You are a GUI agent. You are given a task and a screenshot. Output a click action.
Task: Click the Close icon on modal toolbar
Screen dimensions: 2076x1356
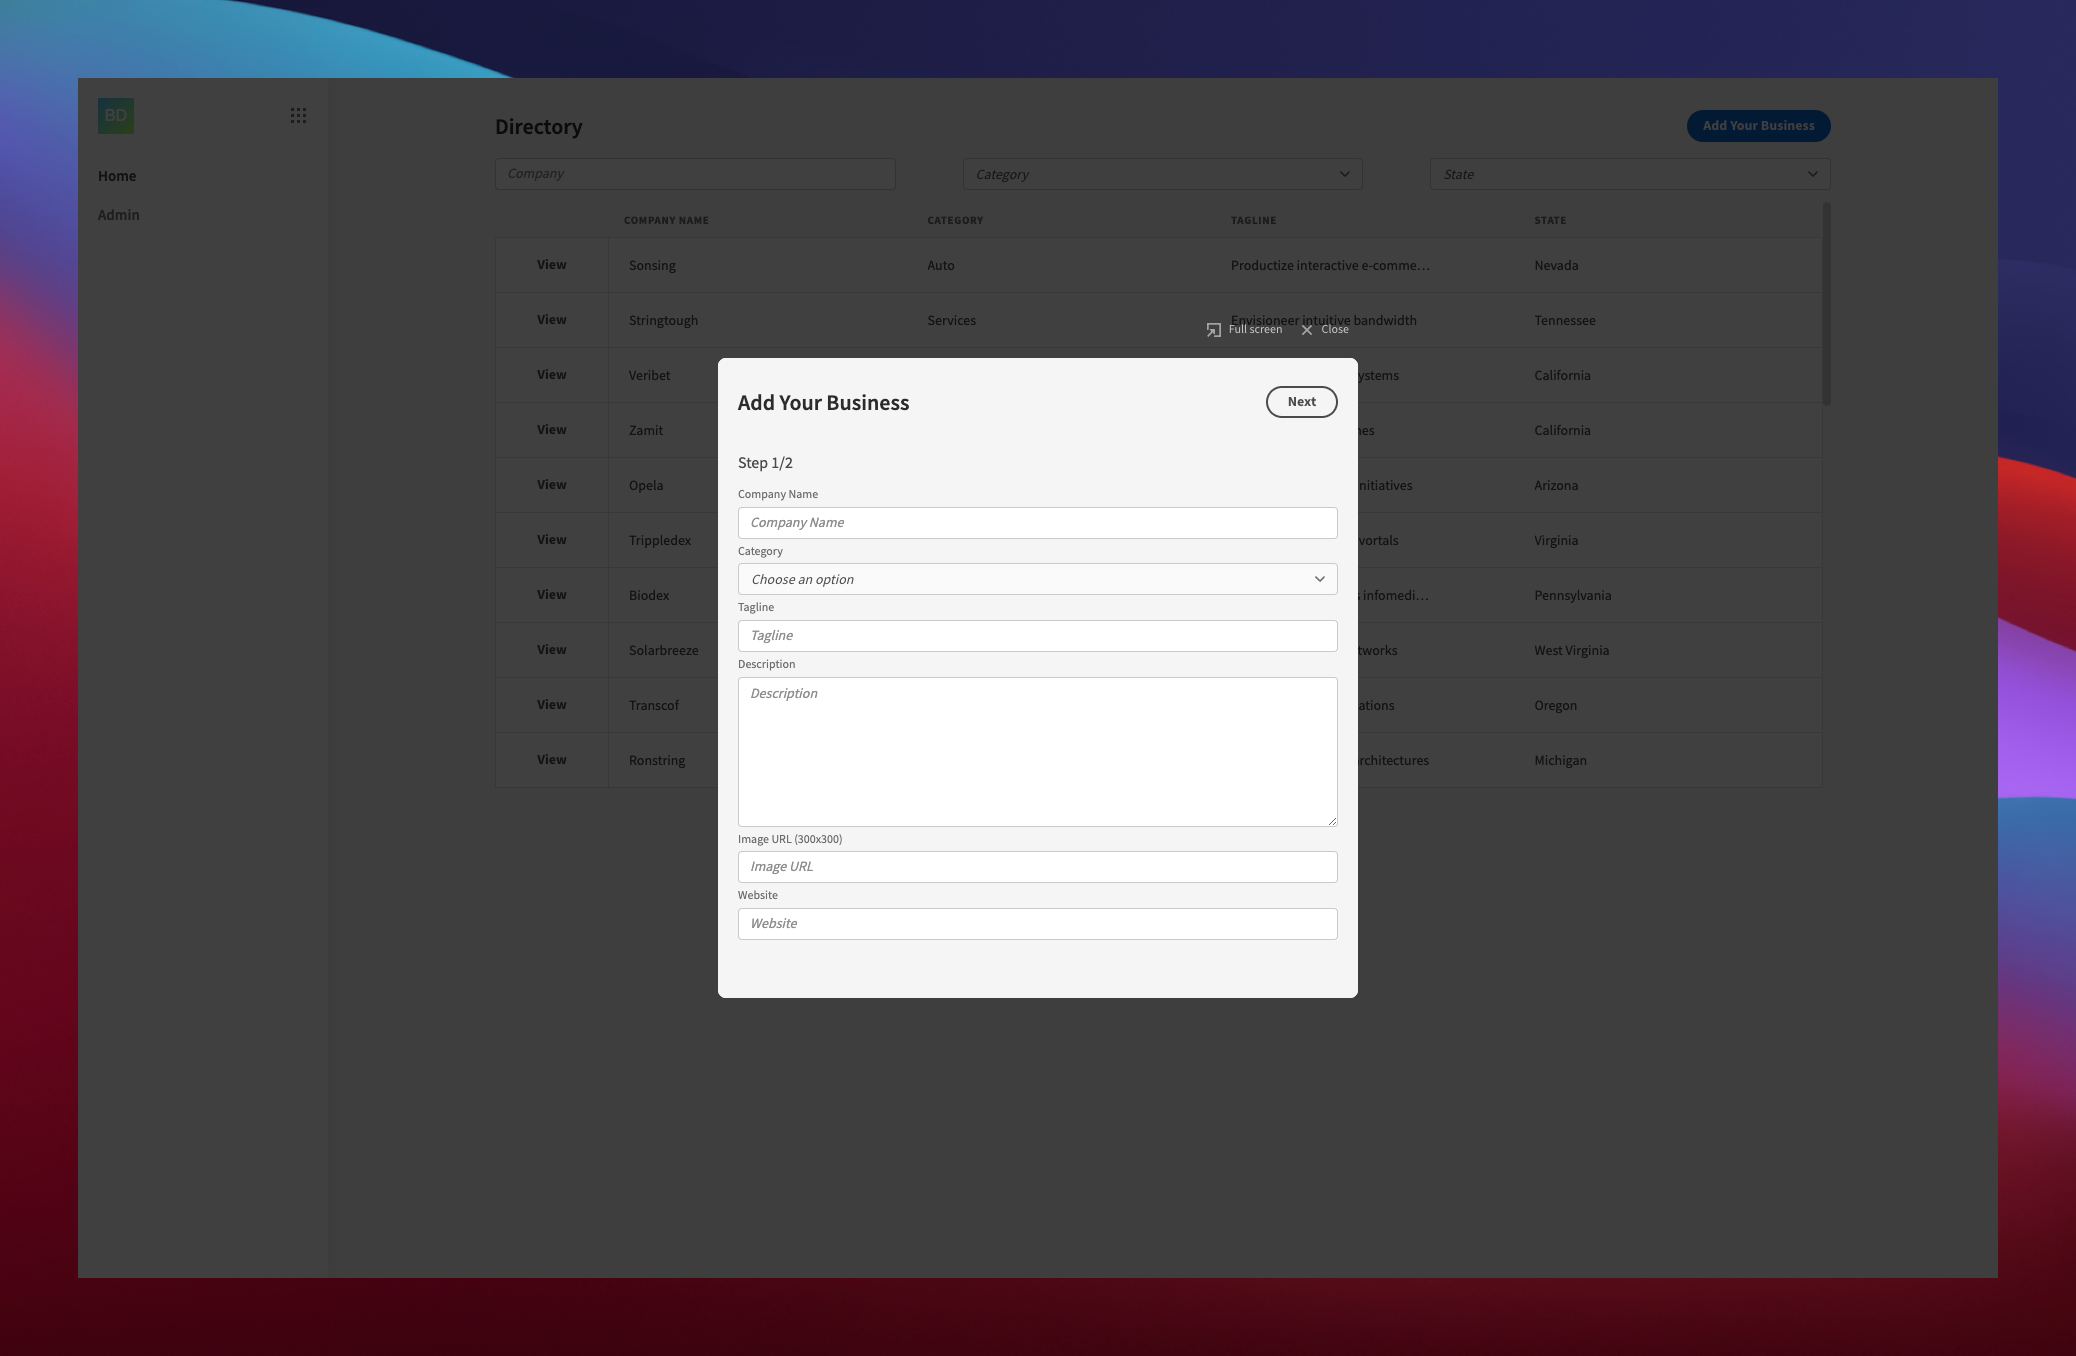[x=1306, y=330]
